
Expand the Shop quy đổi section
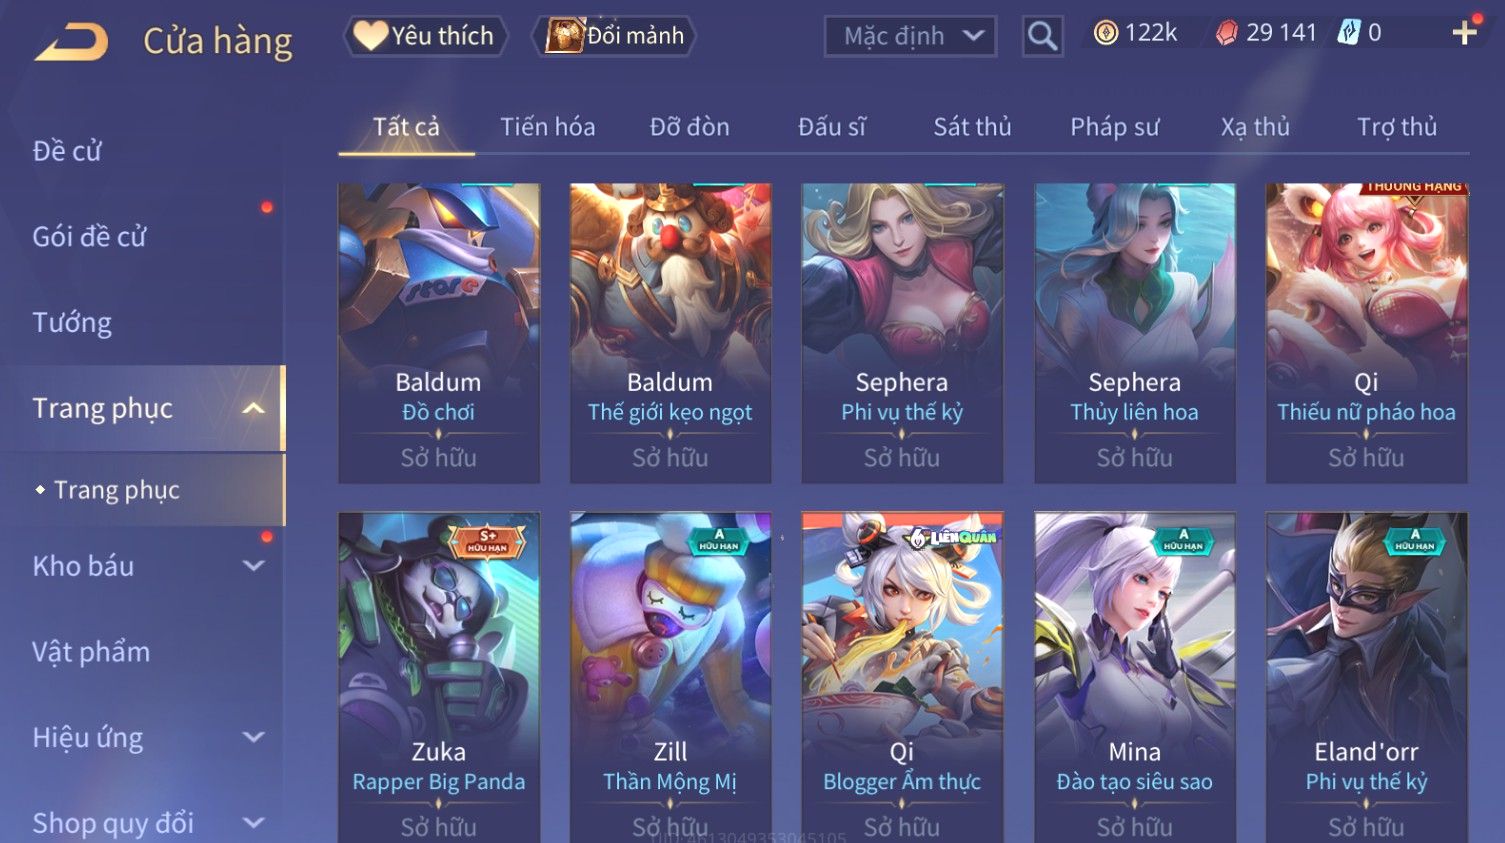coord(254,823)
